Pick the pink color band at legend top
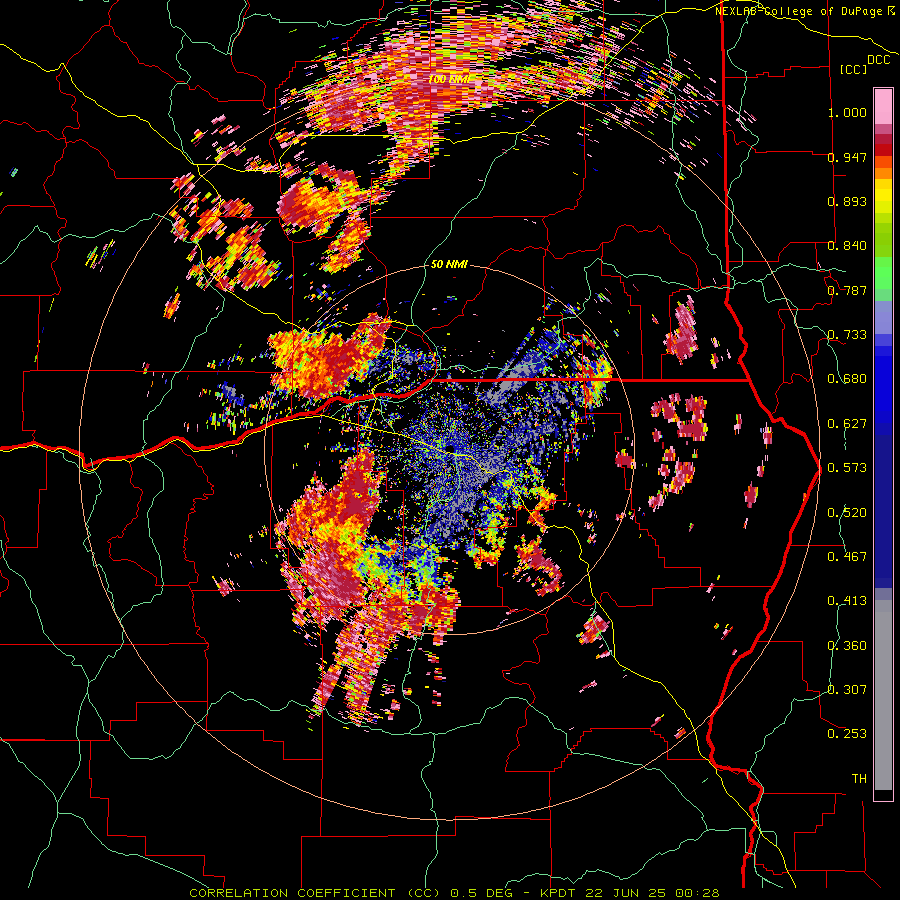Viewport: 900px width, 900px height. [x=883, y=106]
